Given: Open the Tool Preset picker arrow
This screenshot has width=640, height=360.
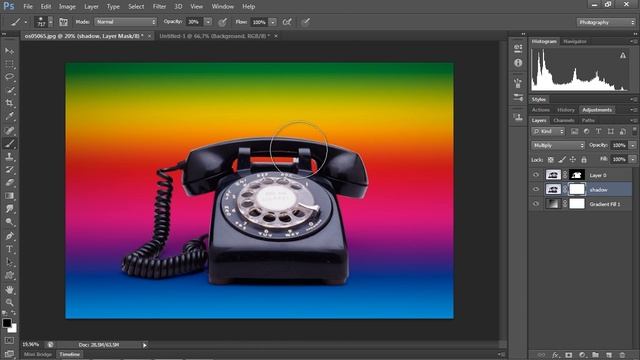Looking at the screenshot, I should point(26,22).
